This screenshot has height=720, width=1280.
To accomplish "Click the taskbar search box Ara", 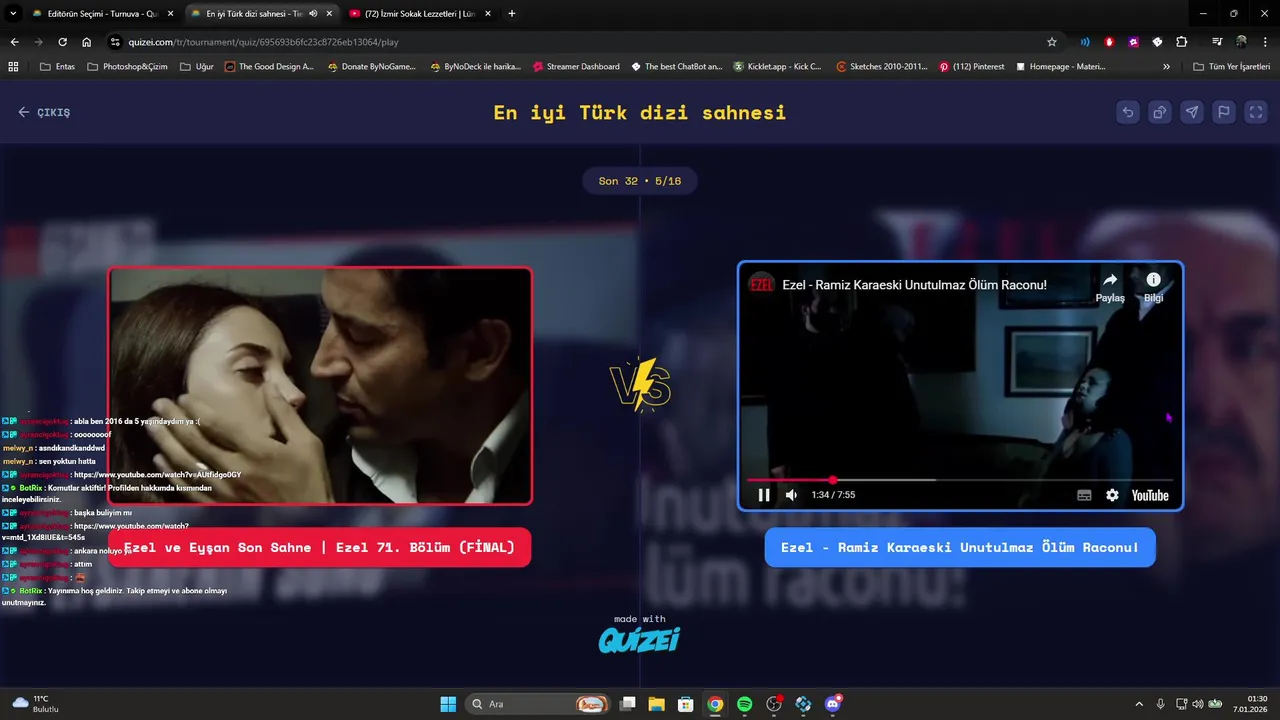I will 539,704.
